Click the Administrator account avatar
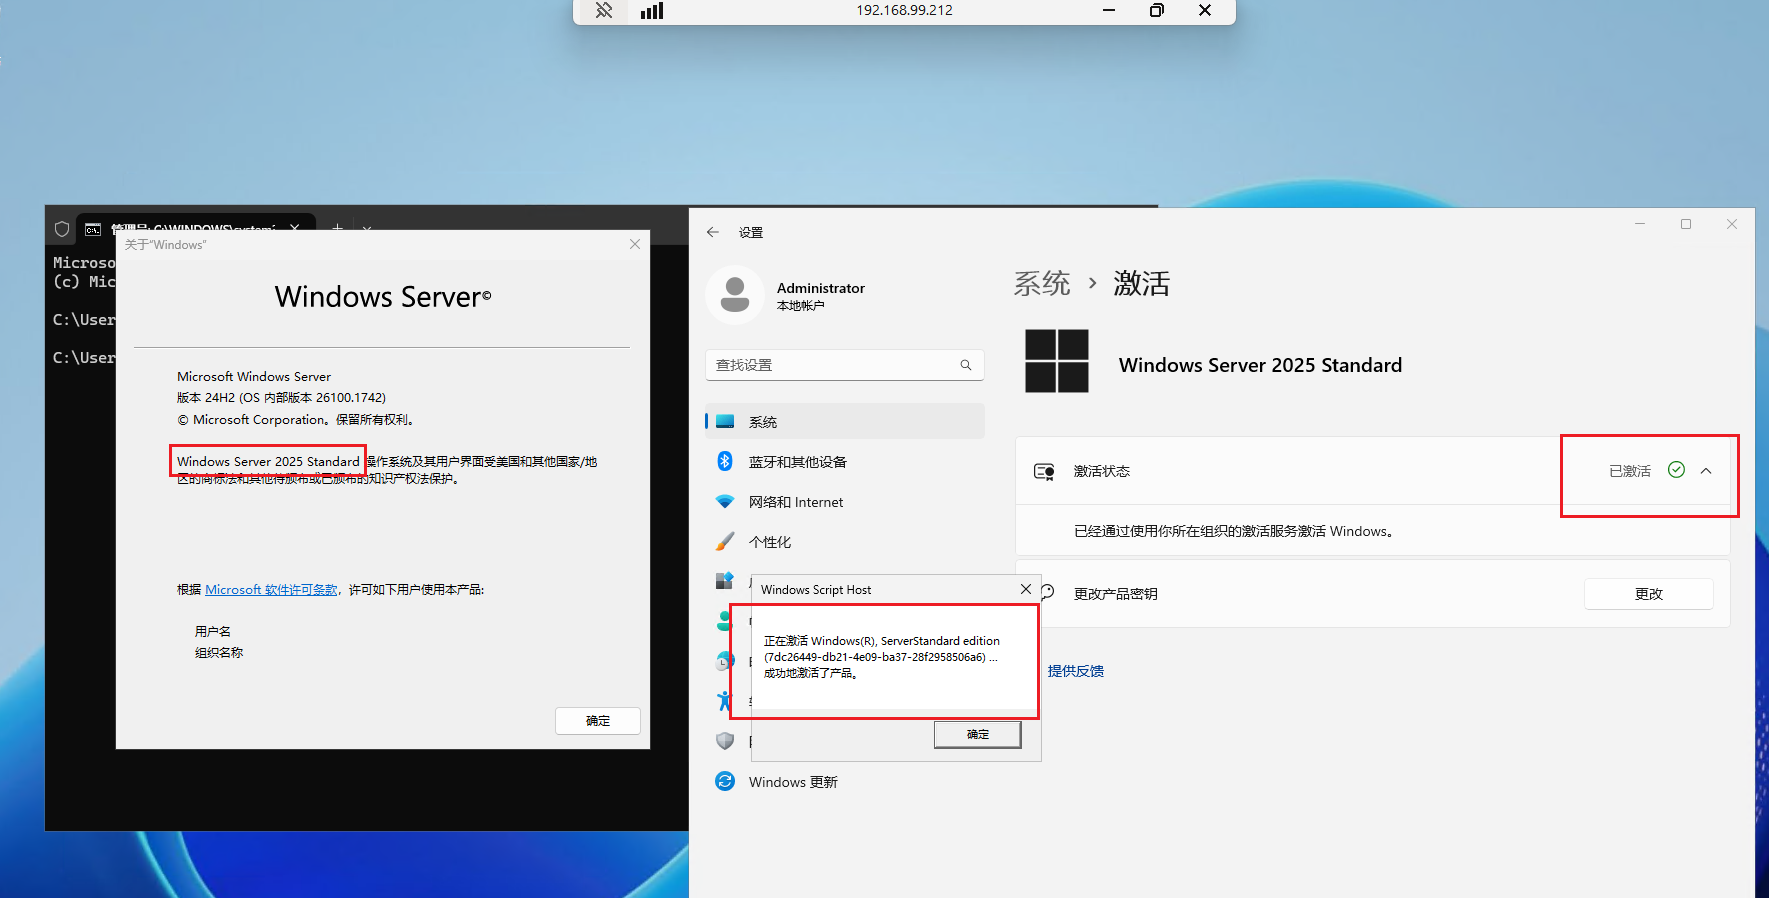1769x898 pixels. point(735,295)
